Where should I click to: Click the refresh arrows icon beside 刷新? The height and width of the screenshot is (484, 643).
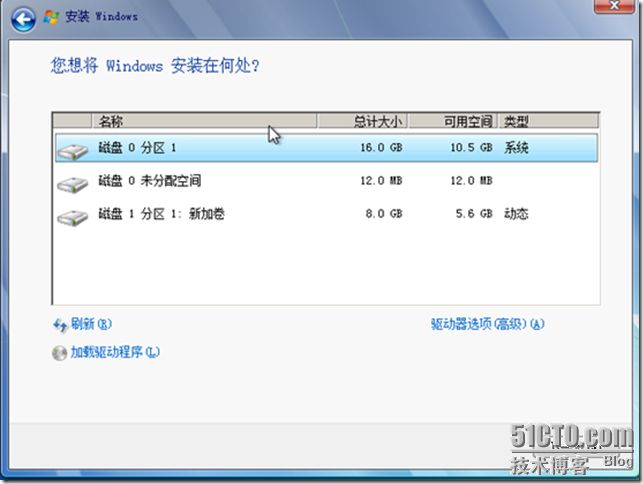coord(60,325)
